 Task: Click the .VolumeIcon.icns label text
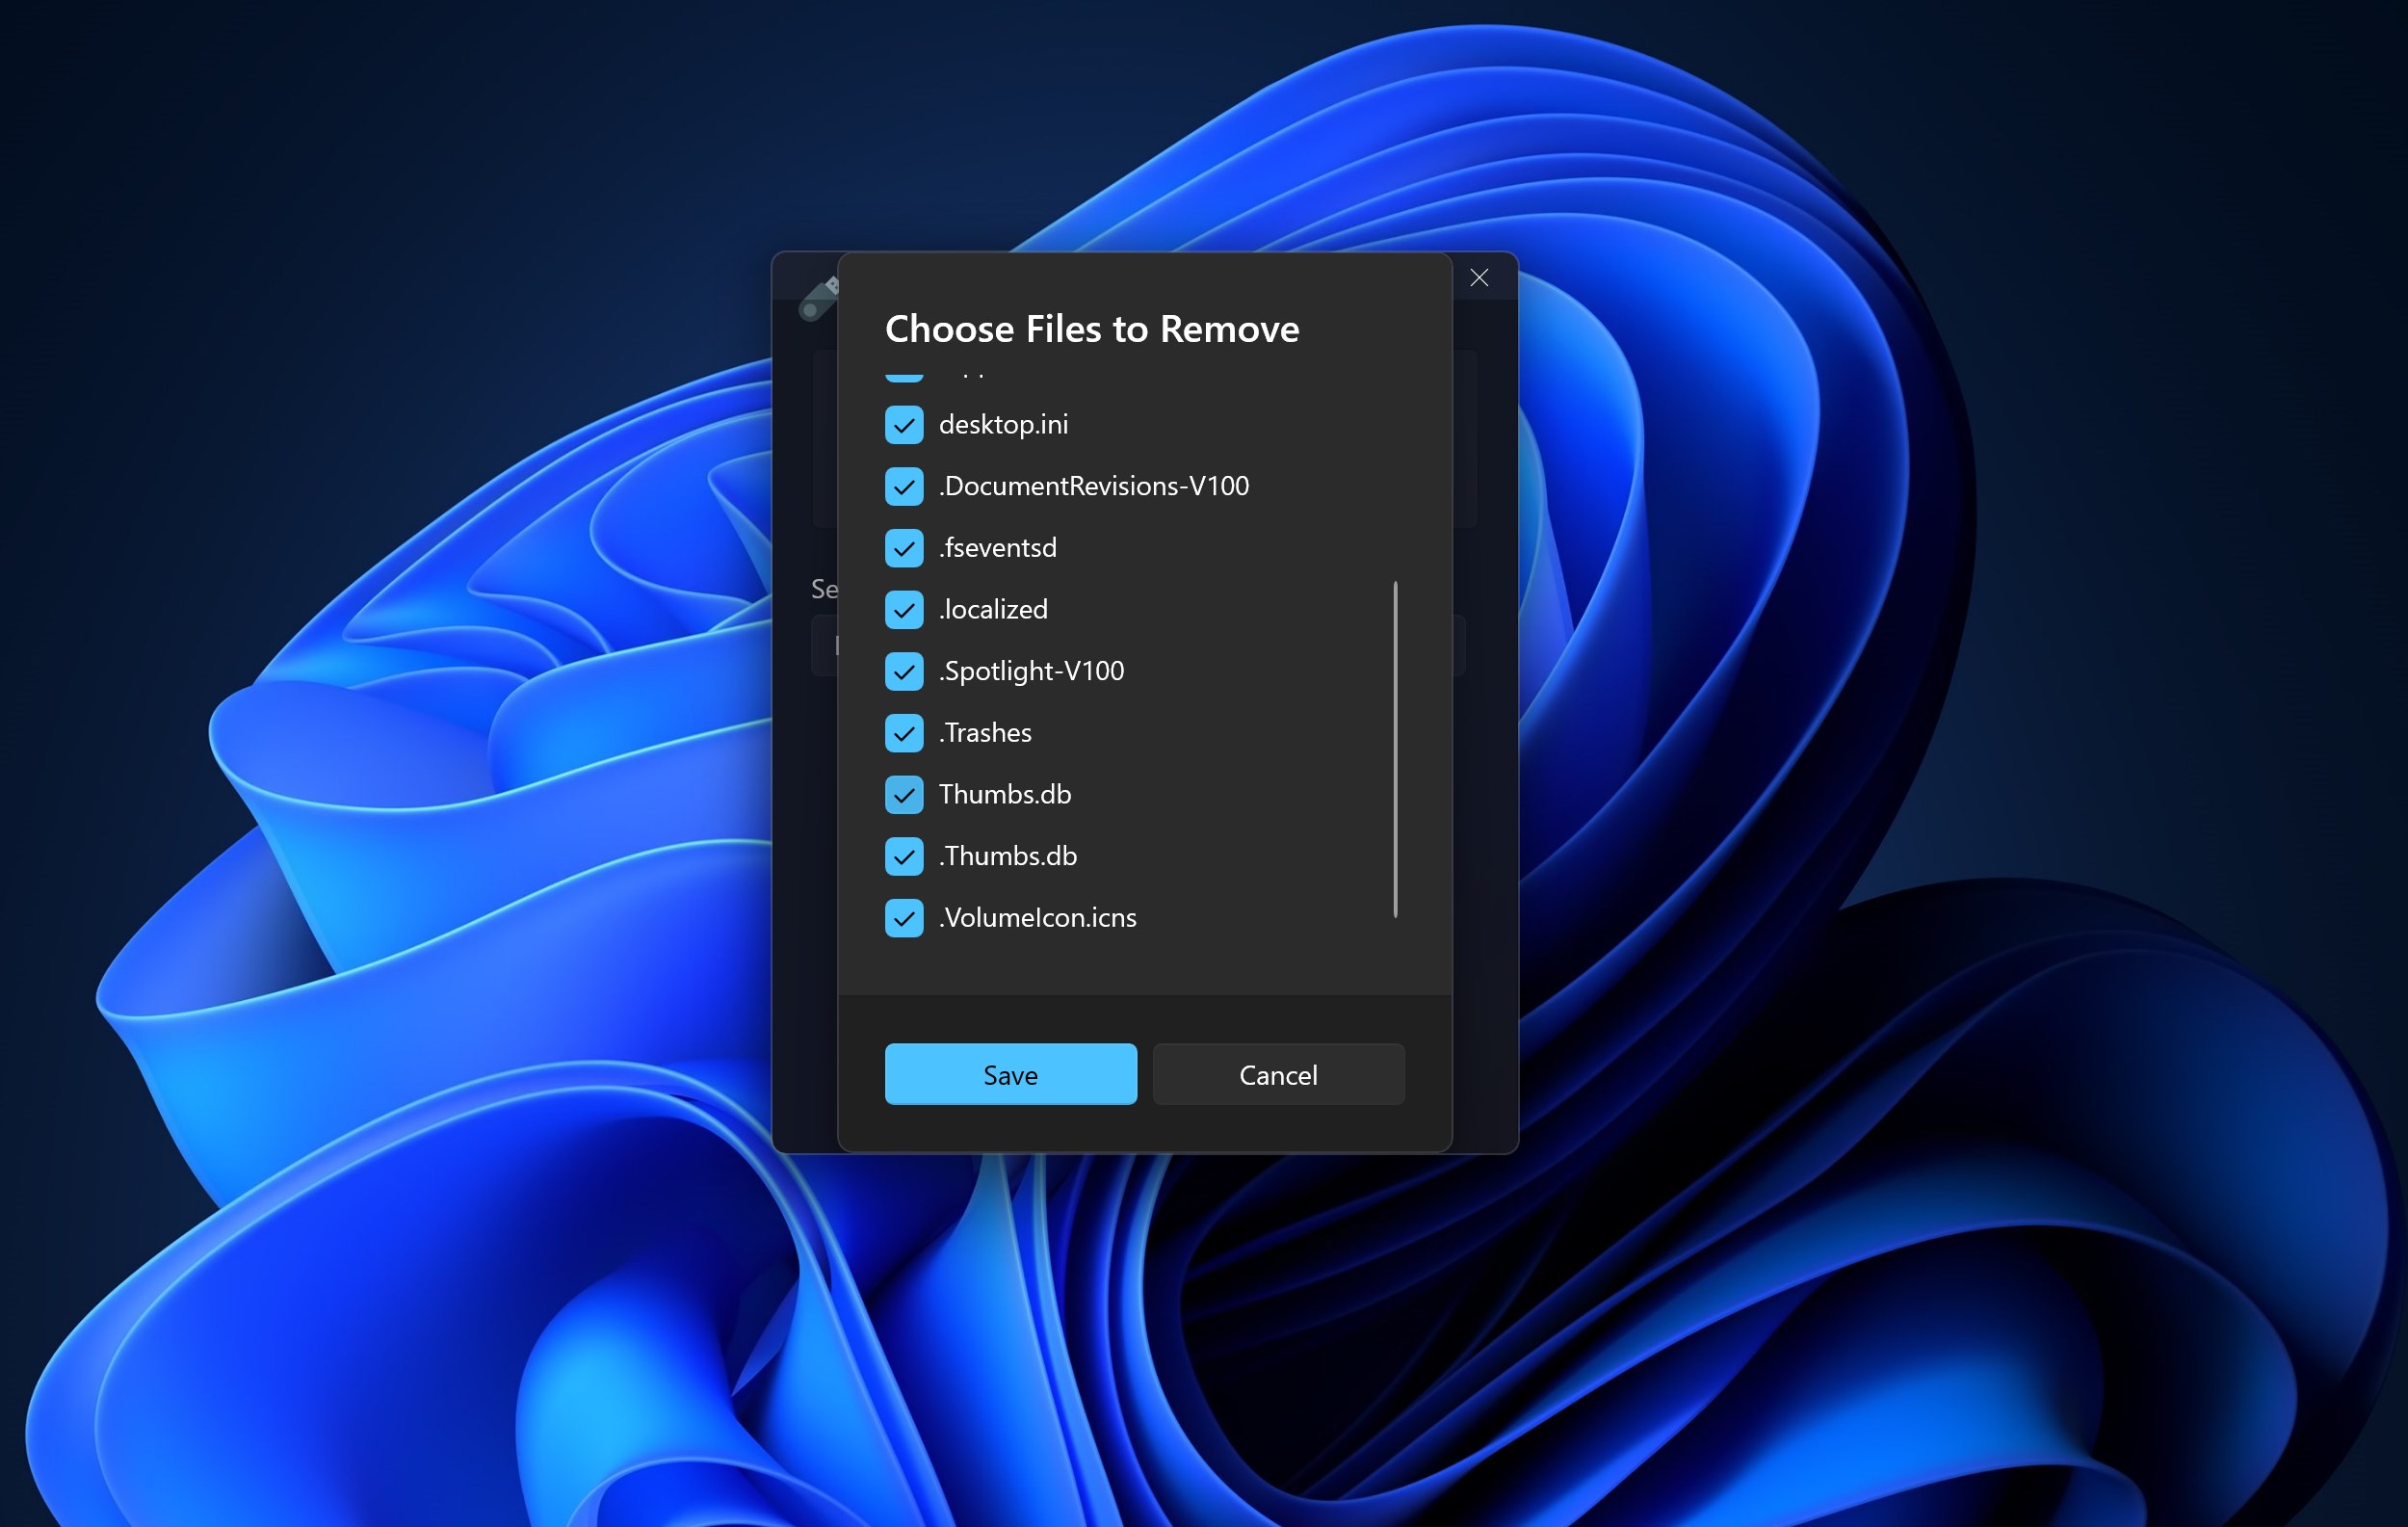point(1038,918)
